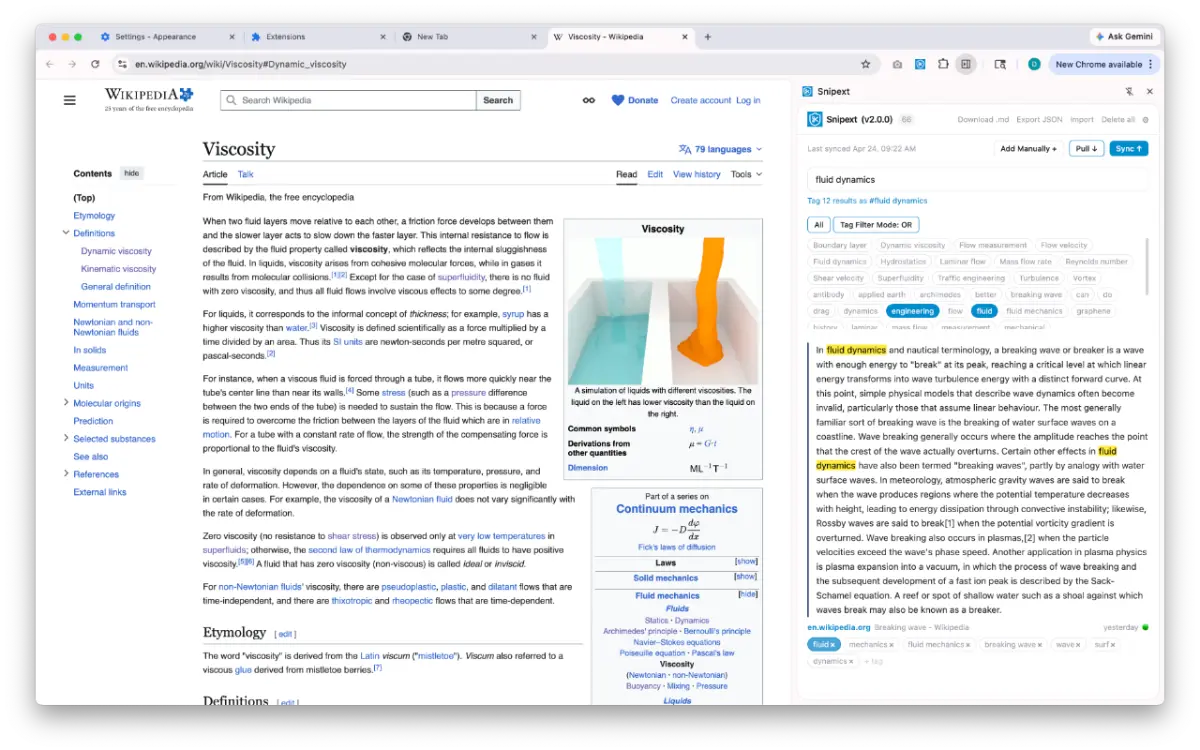View site information icon in address bar

point(122,64)
